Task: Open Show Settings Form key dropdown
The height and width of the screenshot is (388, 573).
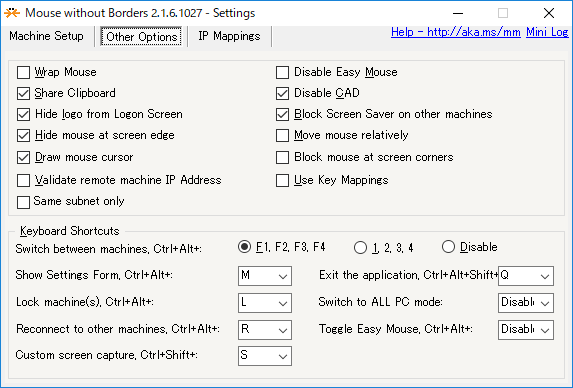Action: click(x=265, y=276)
